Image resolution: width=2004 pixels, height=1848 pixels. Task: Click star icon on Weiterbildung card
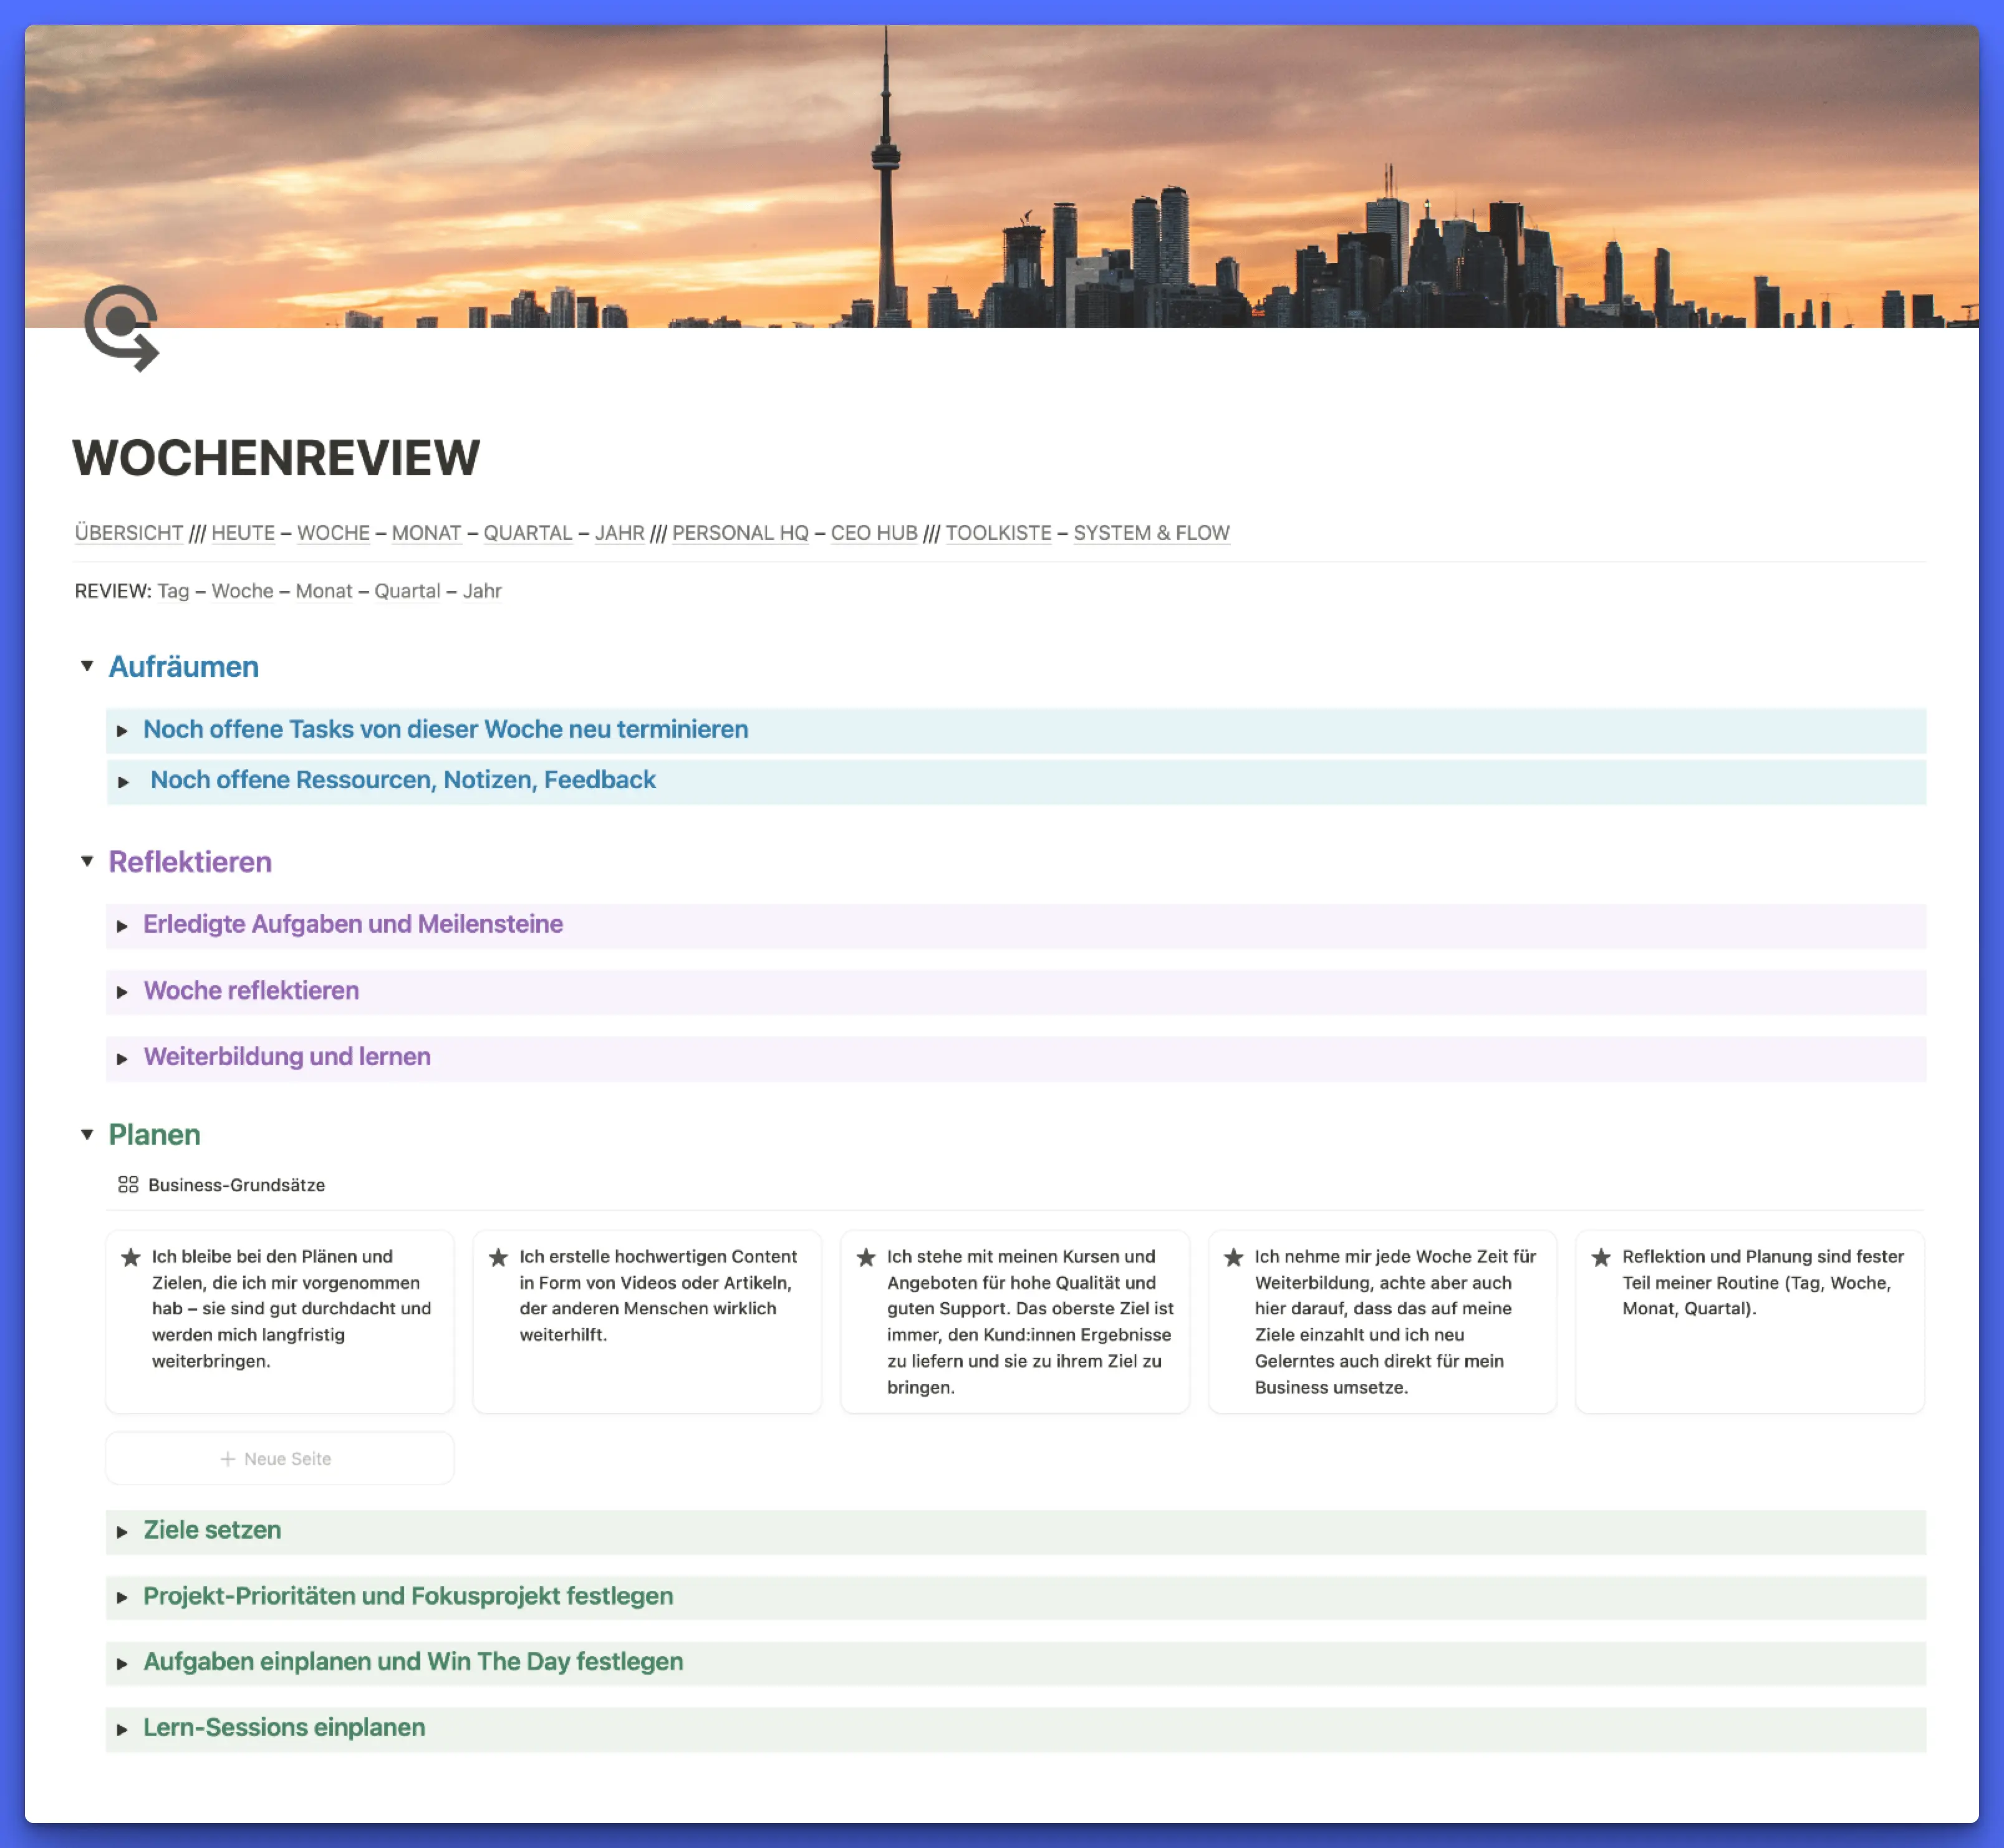[1234, 1257]
